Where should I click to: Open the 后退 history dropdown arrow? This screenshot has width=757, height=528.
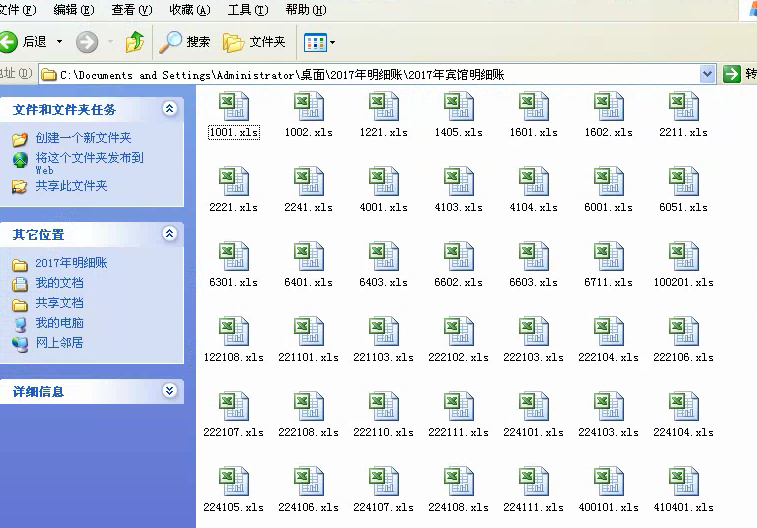(x=59, y=42)
